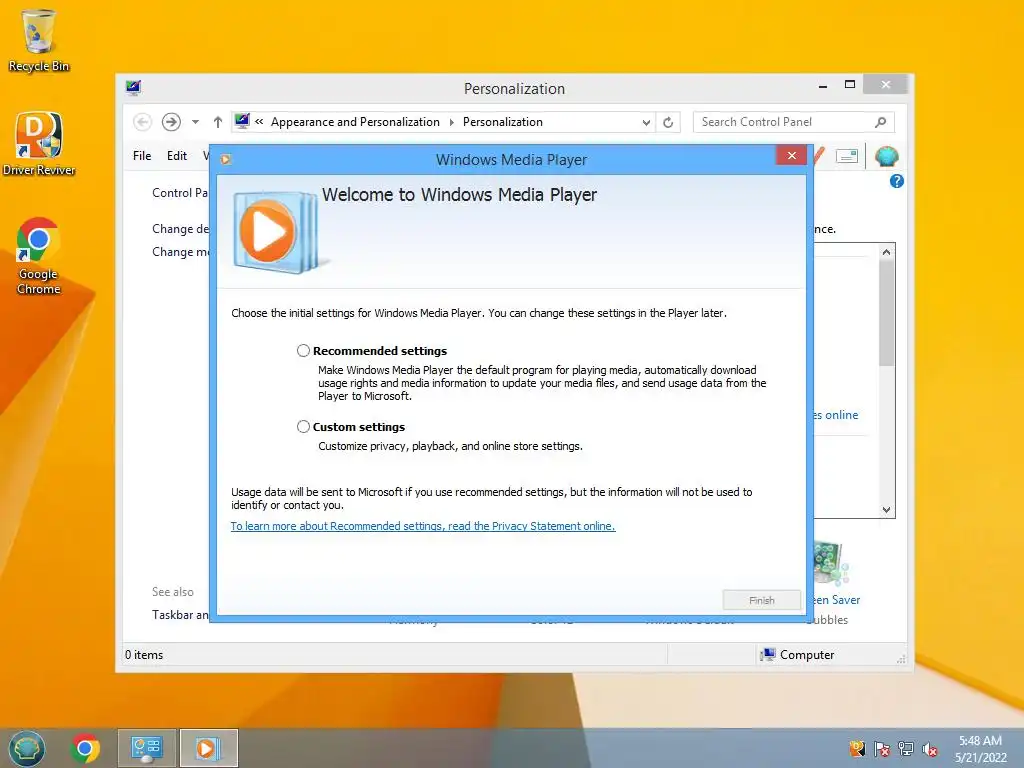Open the Driver Reviver desktop shortcut
1024x768 pixels.
[39, 144]
